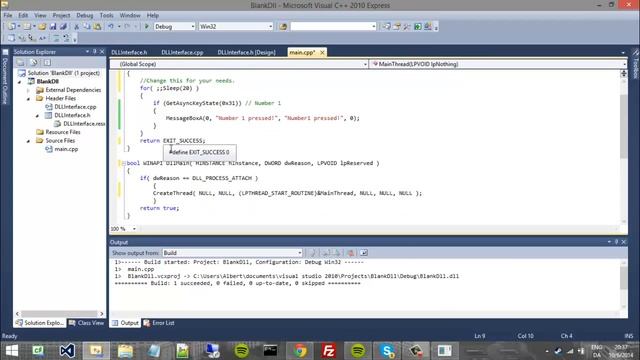Toggle word wrap in the Output window

tap(364, 253)
